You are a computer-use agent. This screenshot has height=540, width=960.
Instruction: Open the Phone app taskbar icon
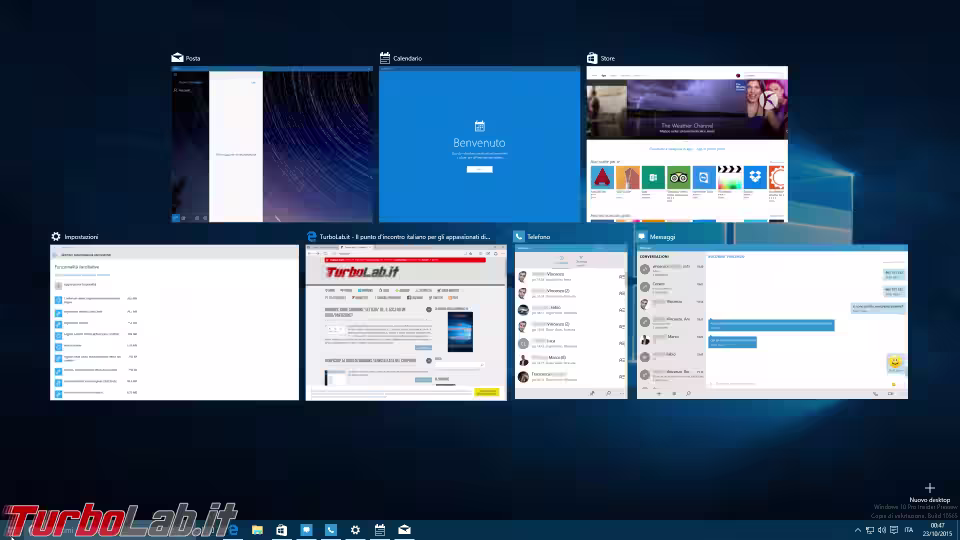331,530
